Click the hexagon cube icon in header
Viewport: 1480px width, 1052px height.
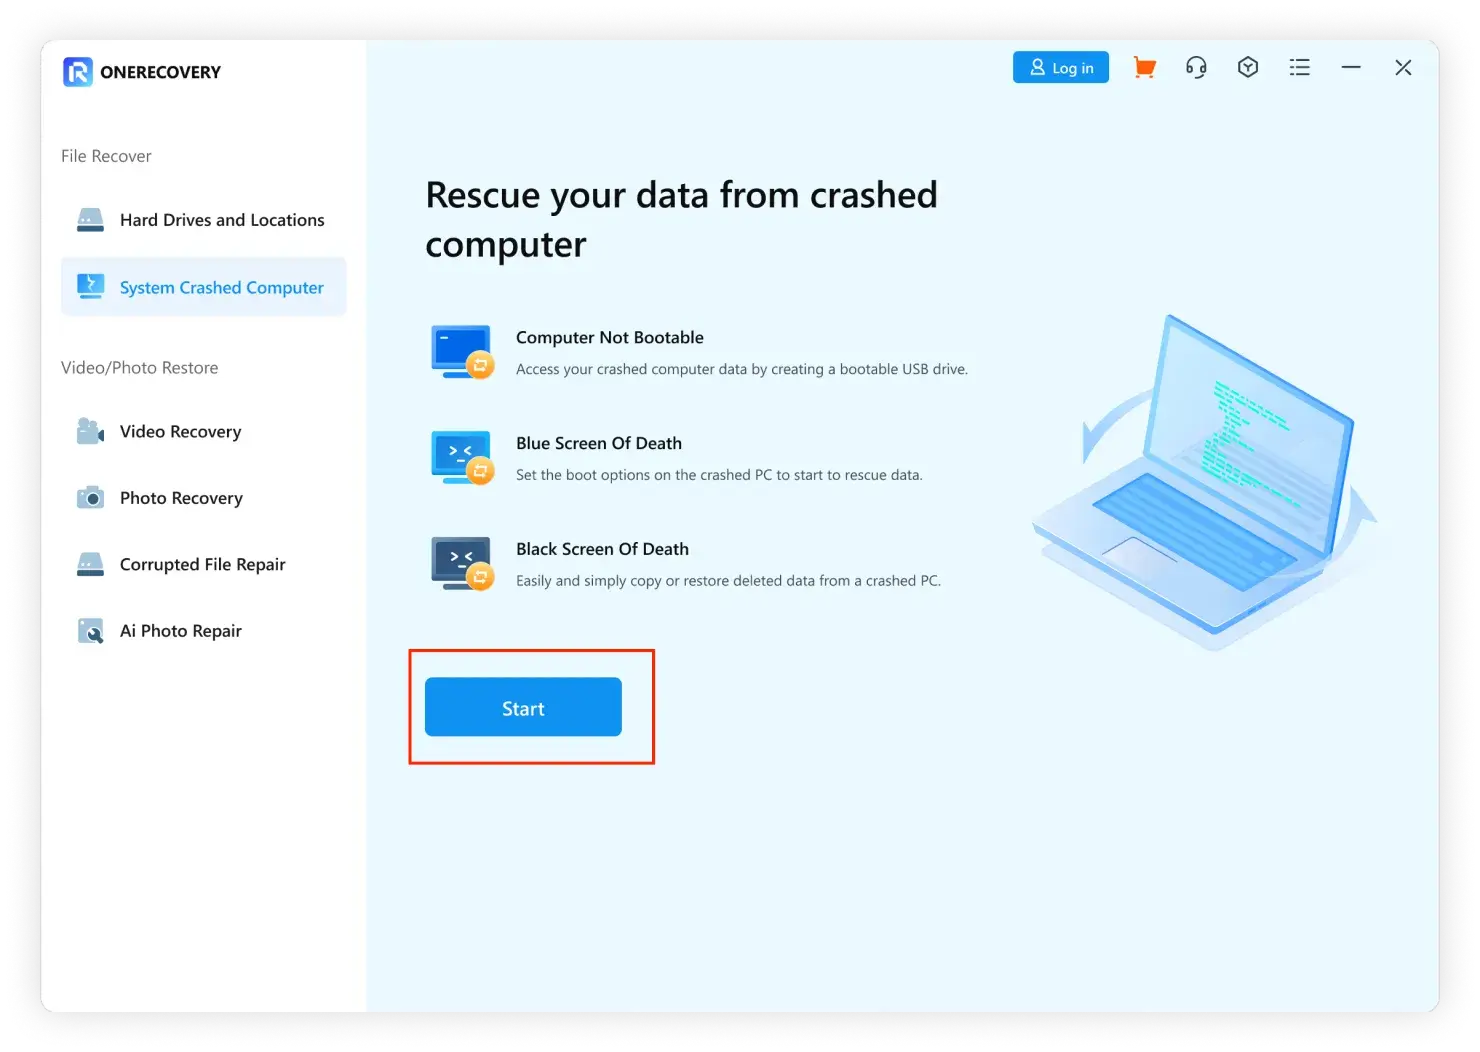pos(1247,68)
